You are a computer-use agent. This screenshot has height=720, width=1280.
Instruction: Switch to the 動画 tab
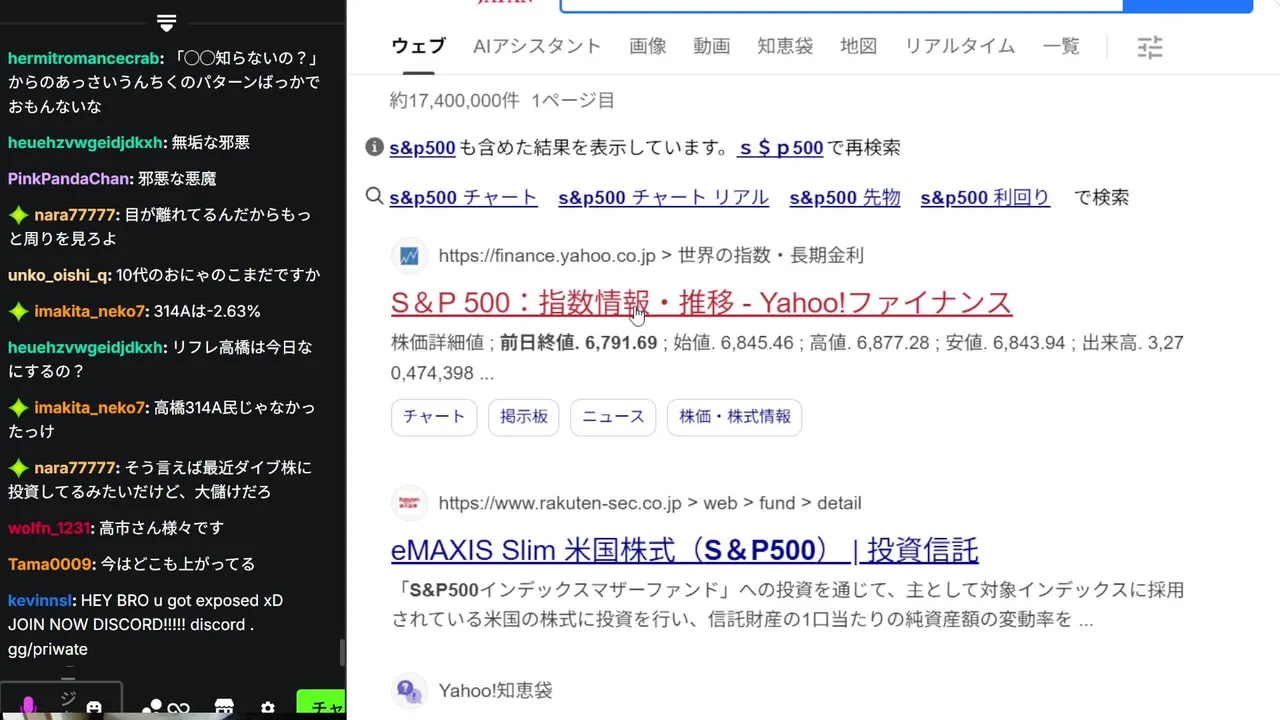coord(712,46)
